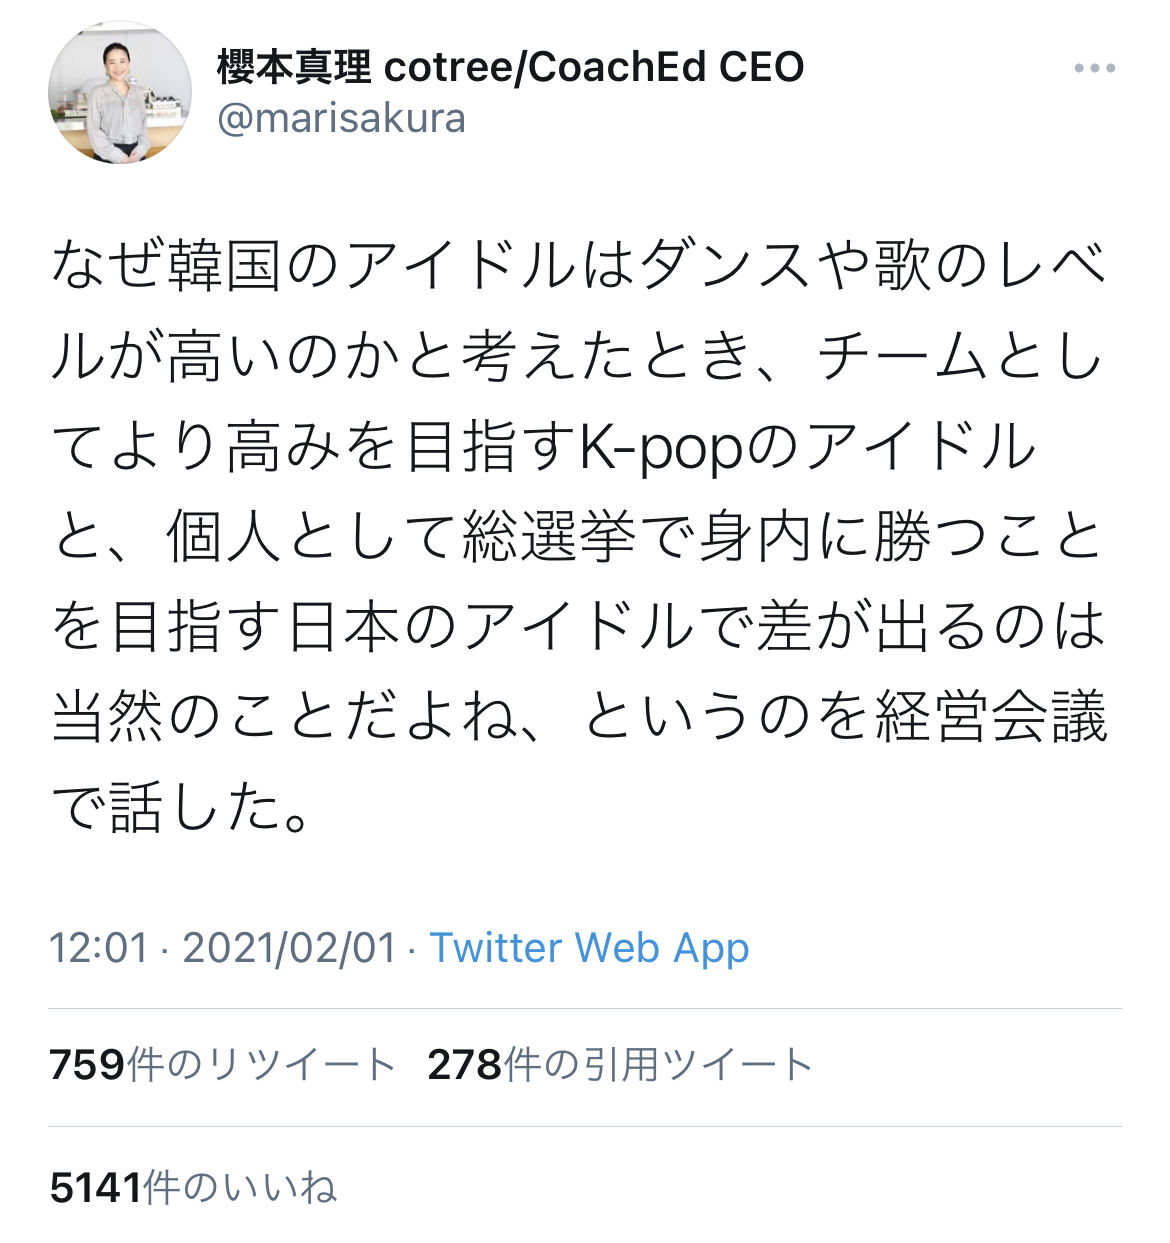Open the tweet's three-dot more options menu
Image resolution: width=1170 pixels, height=1243 pixels.
pyautogui.click(x=1094, y=69)
